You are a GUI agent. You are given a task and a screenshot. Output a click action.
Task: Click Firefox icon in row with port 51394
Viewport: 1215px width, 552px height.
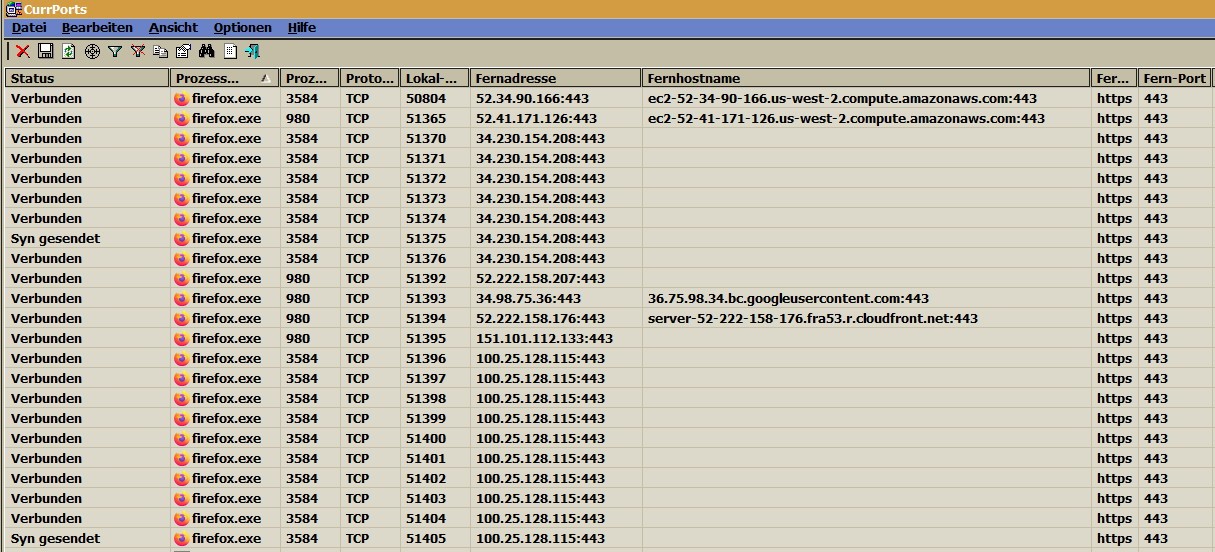(181, 318)
